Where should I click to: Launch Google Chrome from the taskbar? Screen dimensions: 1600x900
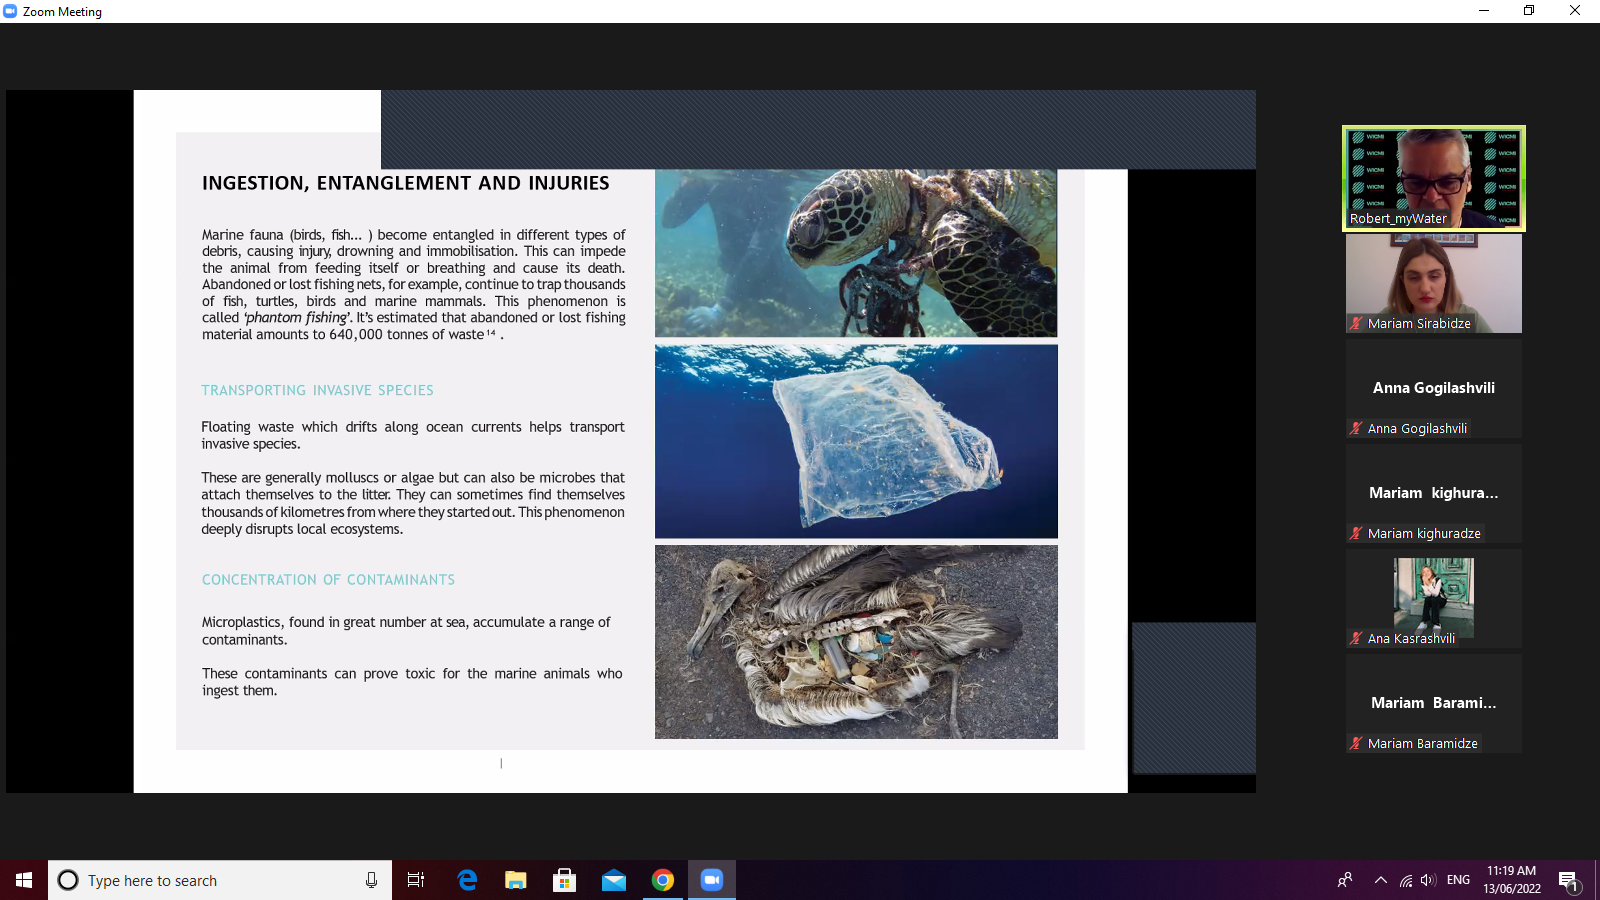click(662, 880)
